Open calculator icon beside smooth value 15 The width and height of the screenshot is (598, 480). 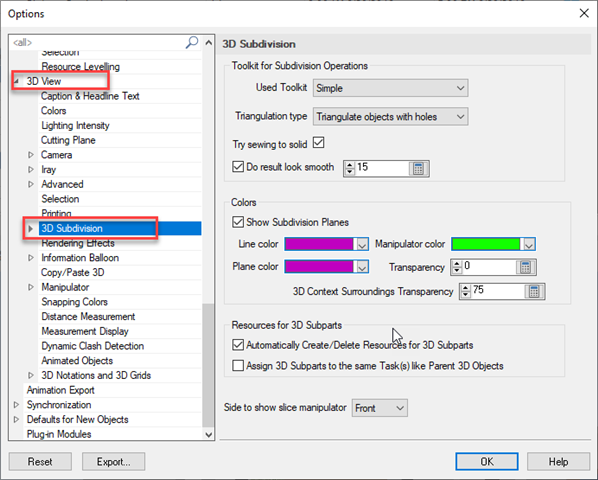pos(418,169)
